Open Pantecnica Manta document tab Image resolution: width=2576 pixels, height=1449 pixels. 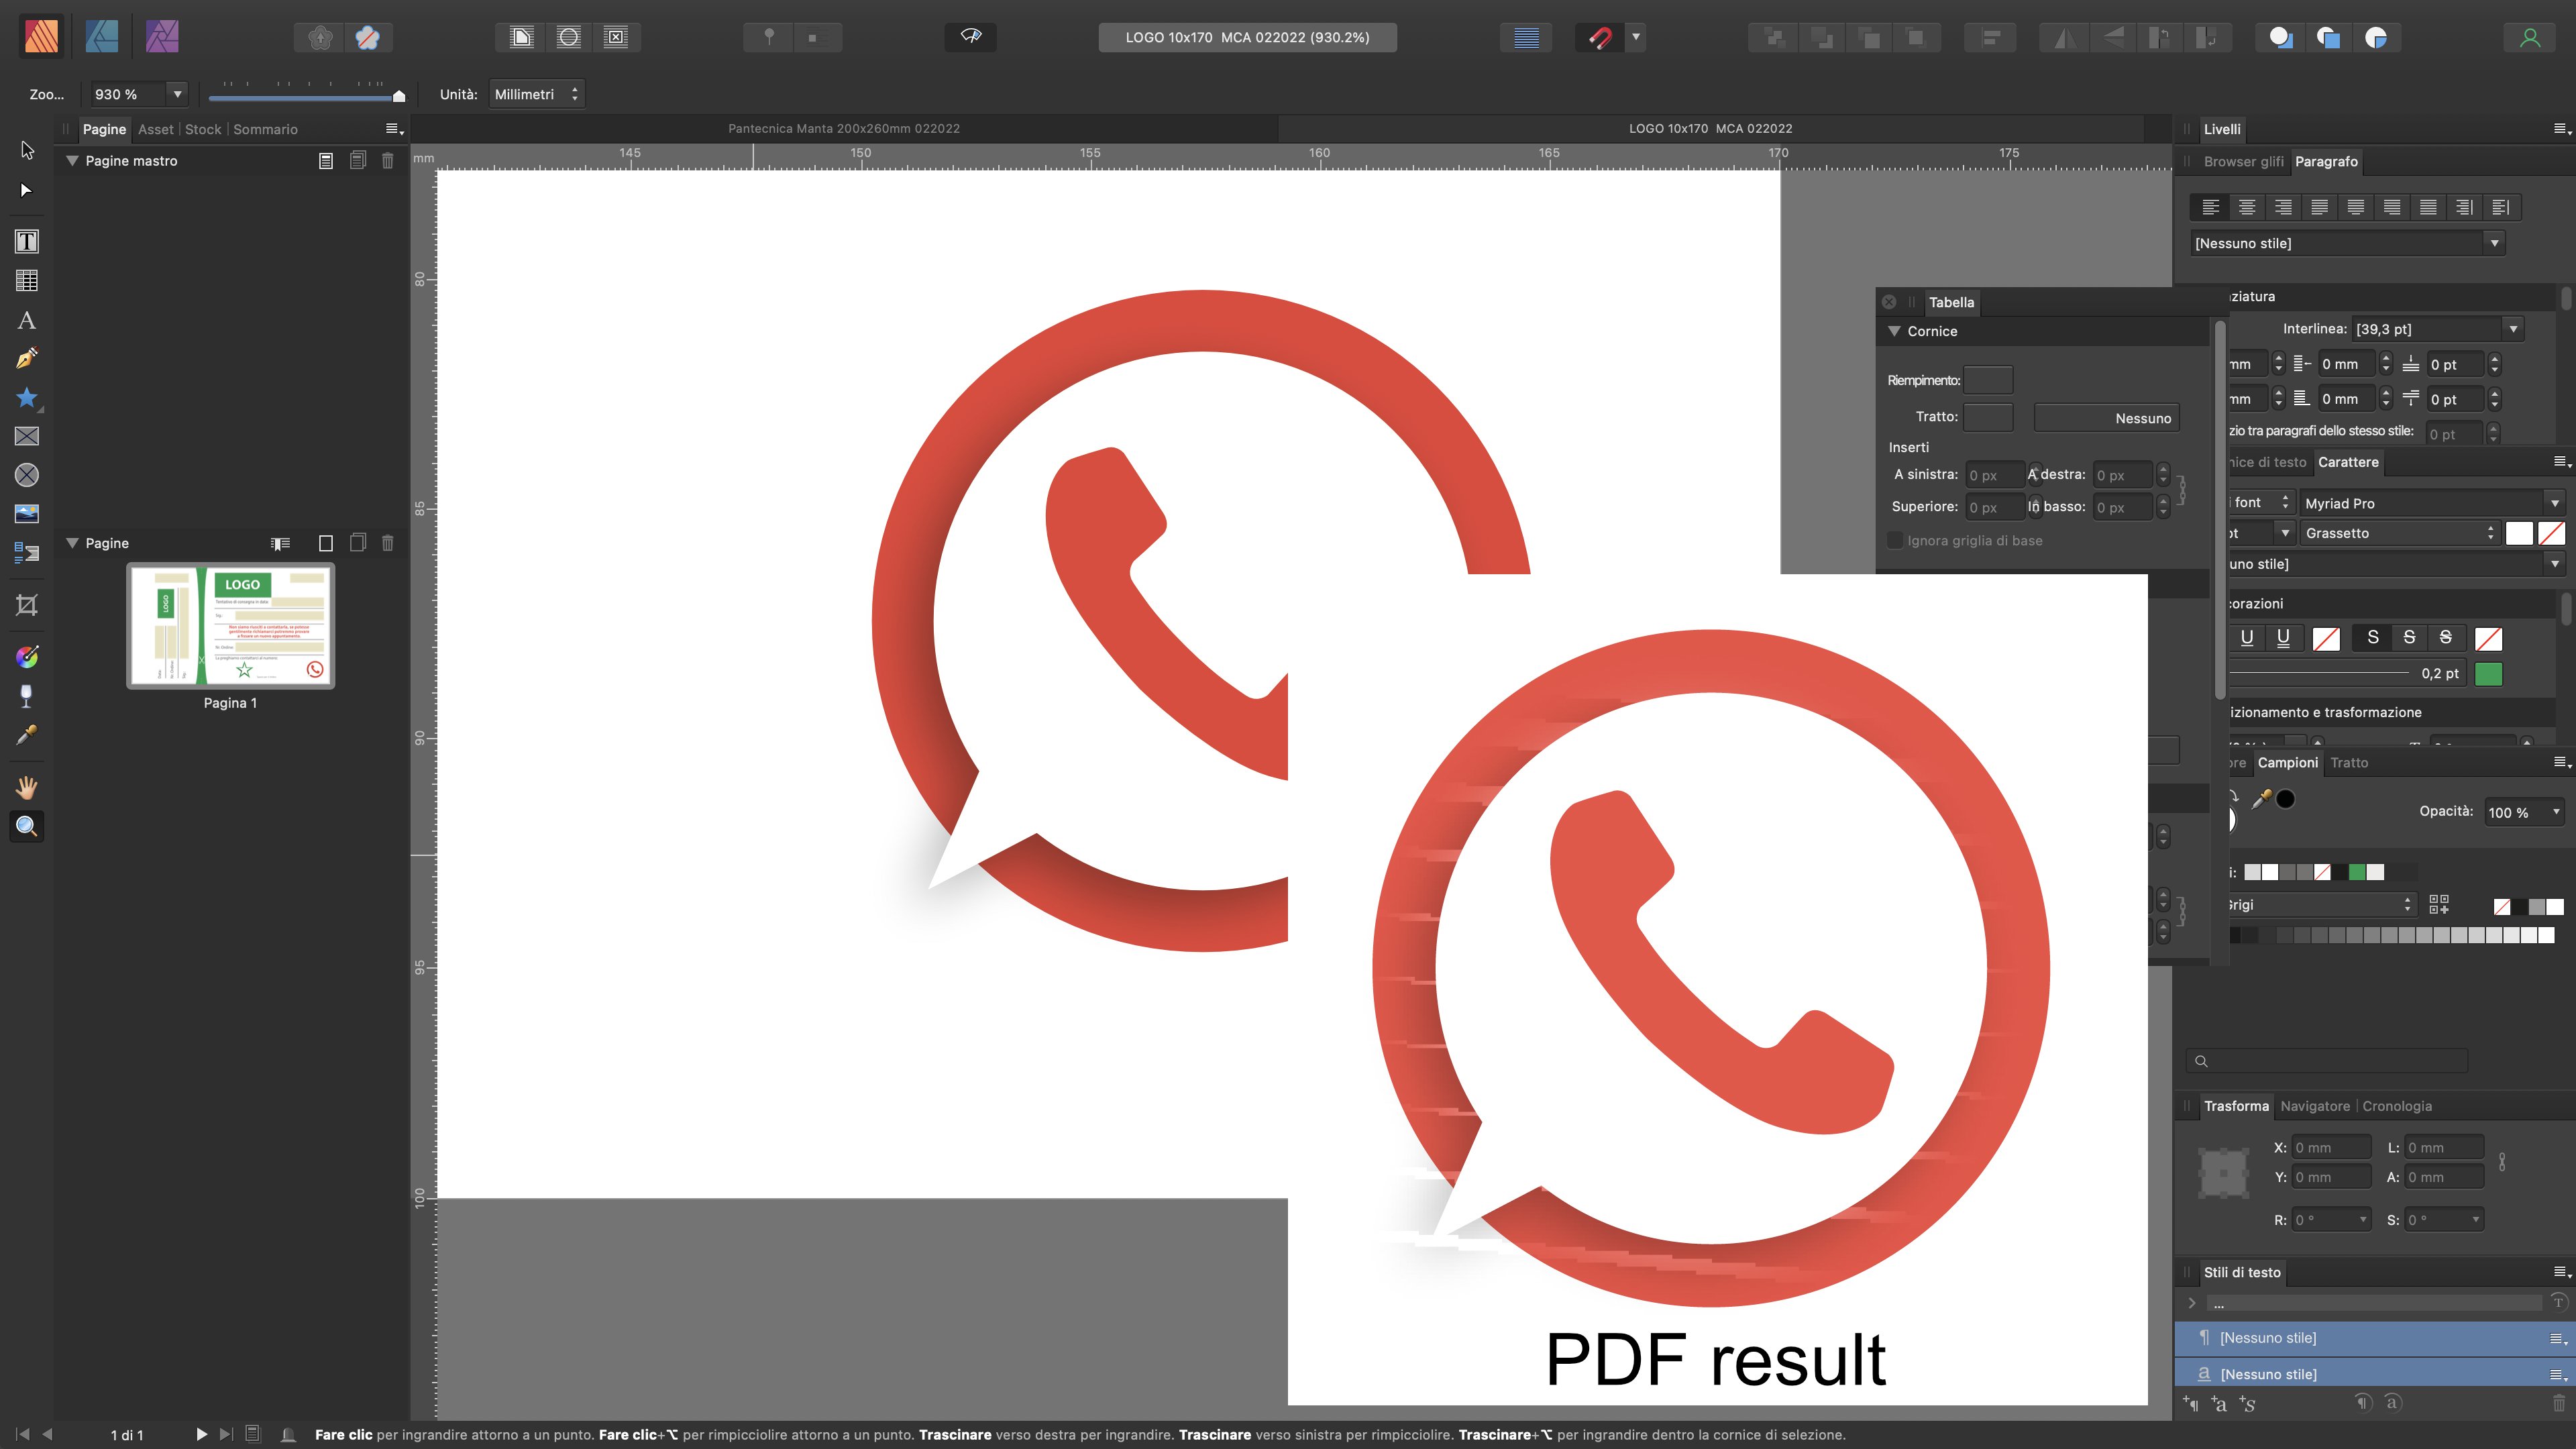tap(844, 129)
